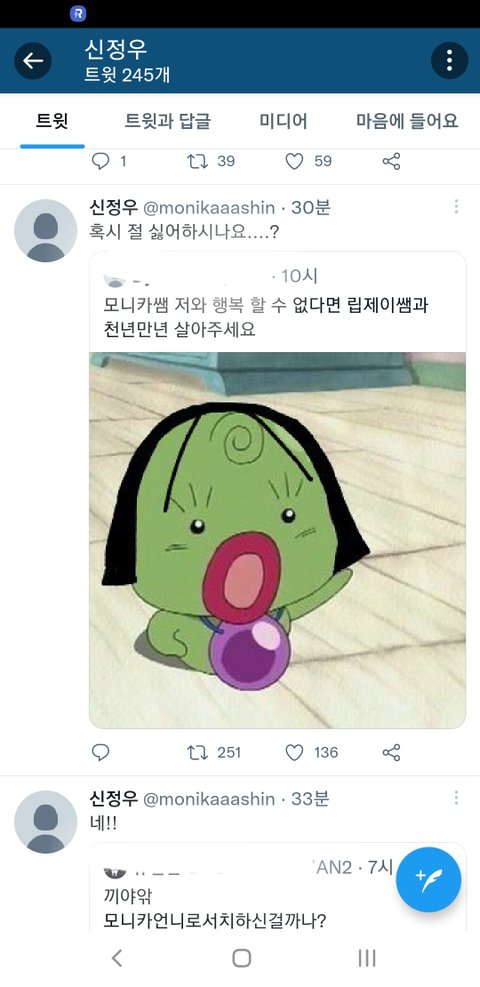Open quoted tweet about 모니카쌤
This screenshot has width=480, height=987.
[277, 302]
